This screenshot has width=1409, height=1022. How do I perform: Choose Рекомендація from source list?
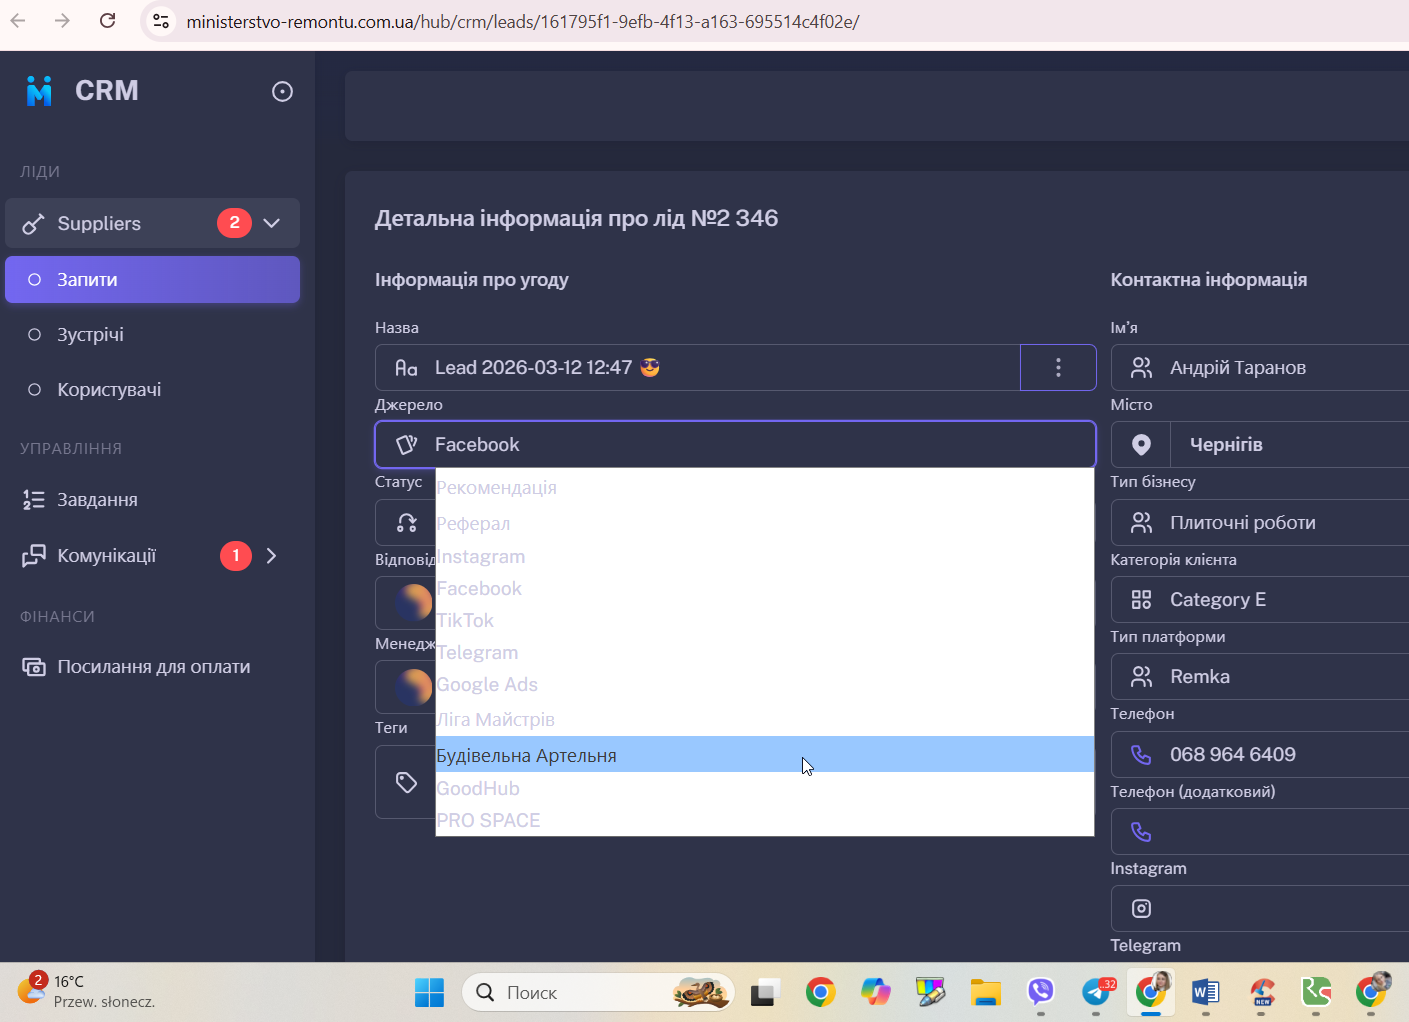[x=765, y=488]
